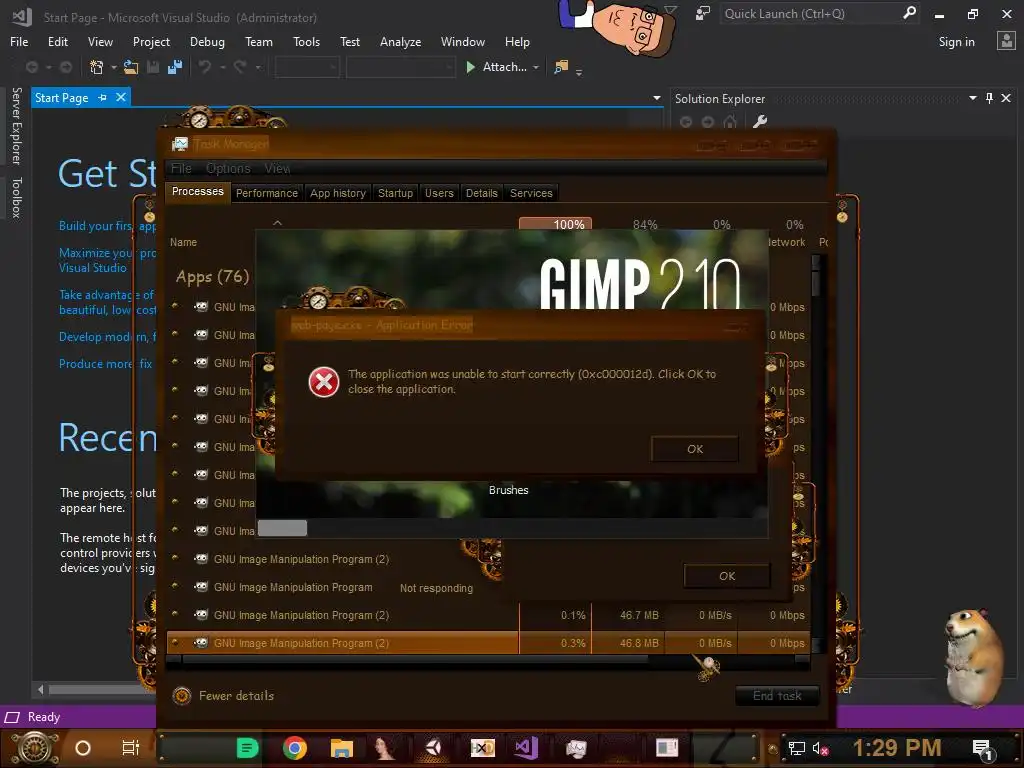
Task: Open the Action Center notification icon
Action: click(x=982, y=749)
